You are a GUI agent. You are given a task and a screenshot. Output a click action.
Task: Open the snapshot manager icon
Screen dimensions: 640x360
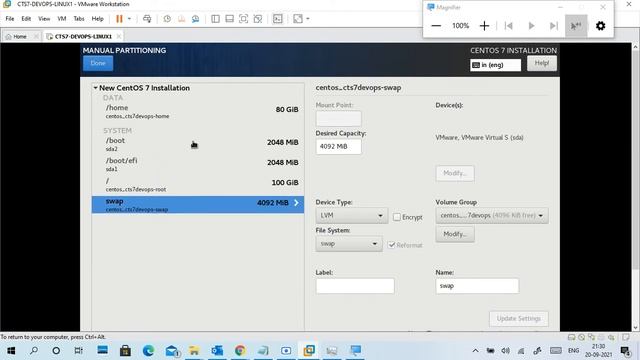tap(196, 19)
